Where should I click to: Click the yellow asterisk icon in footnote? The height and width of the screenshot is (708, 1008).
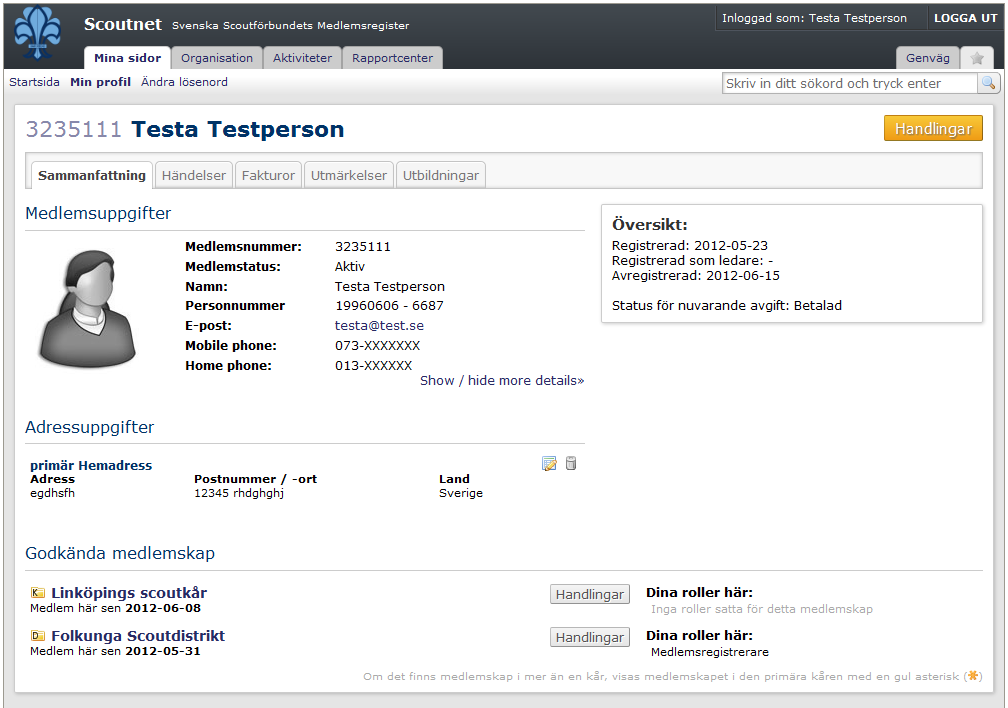coord(973,676)
